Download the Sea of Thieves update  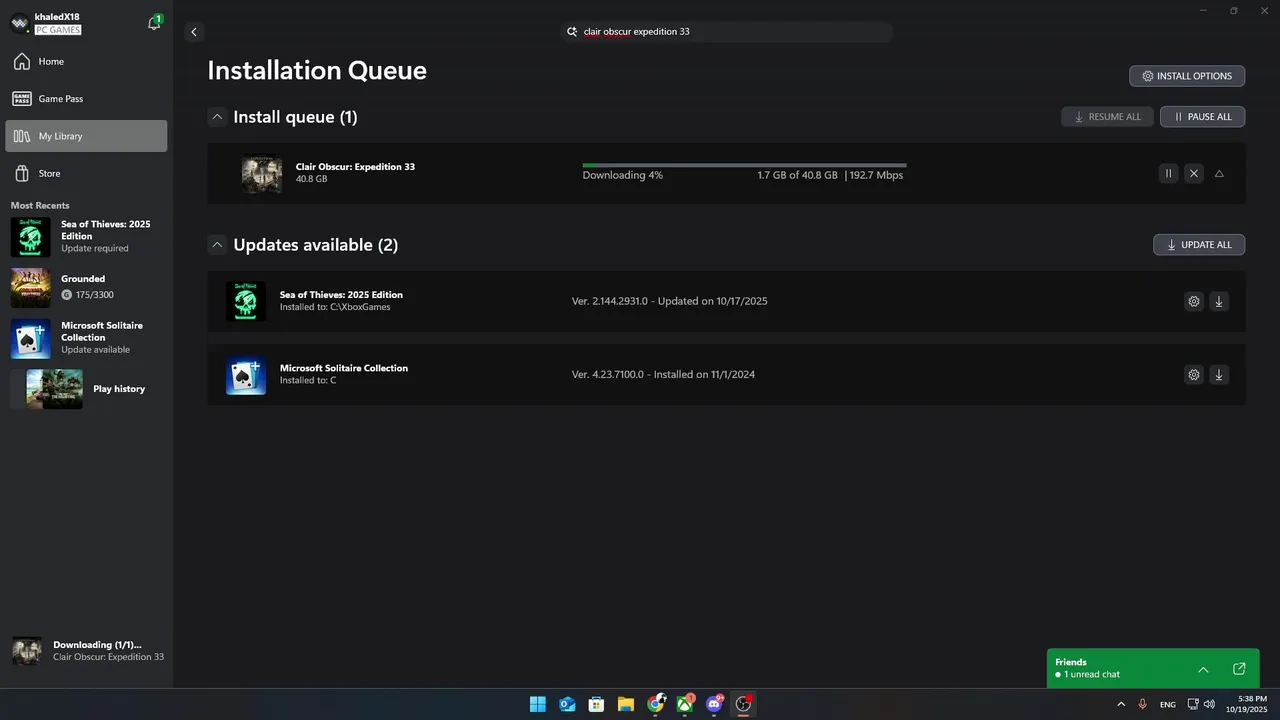point(1219,301)
